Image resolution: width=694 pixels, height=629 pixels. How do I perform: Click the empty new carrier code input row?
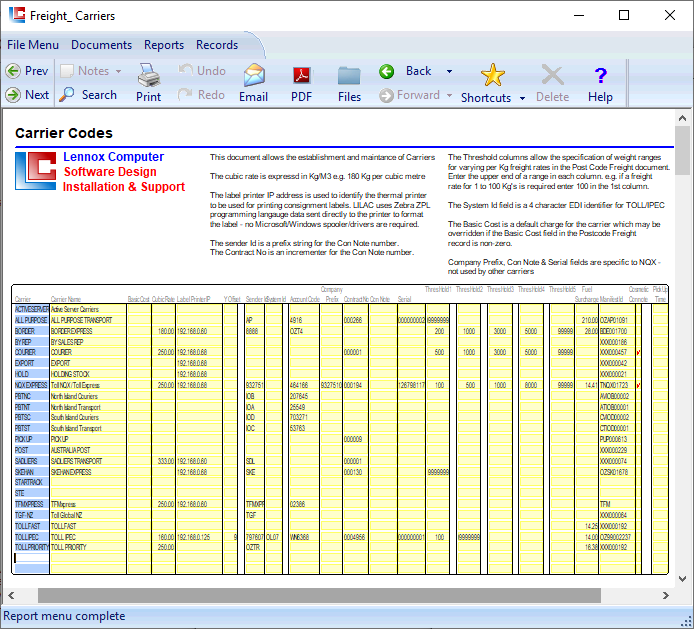coord(31,558)
